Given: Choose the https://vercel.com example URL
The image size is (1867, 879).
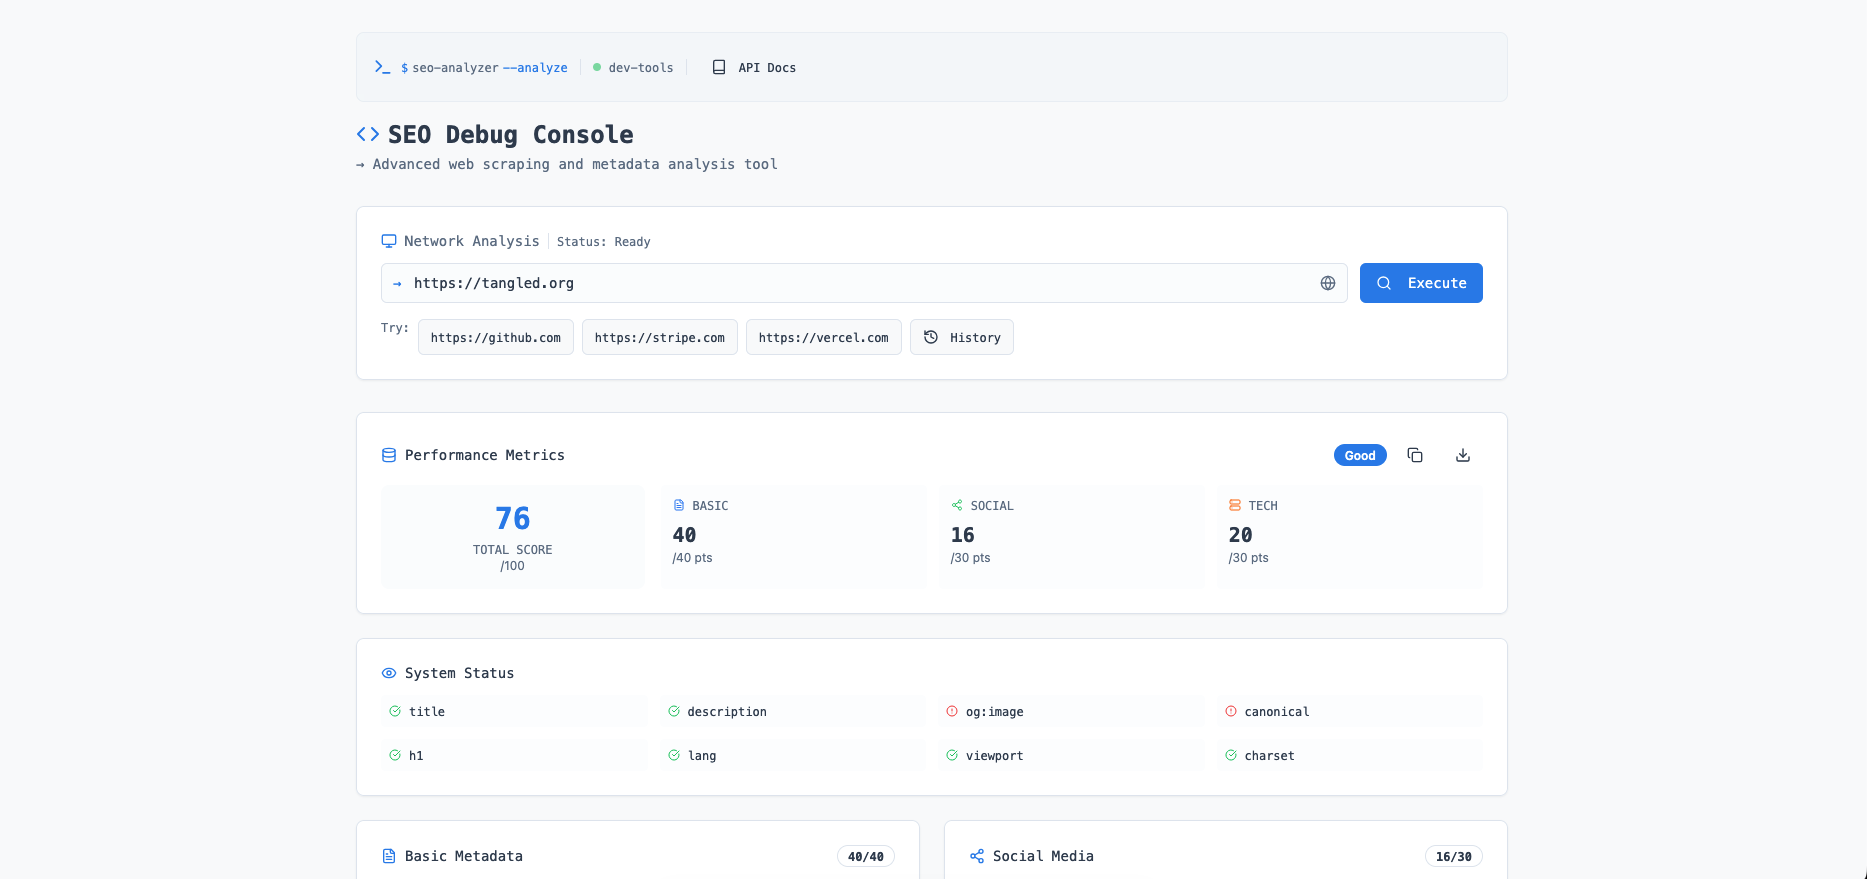Looking at the screenshot, I should [823, 337].
